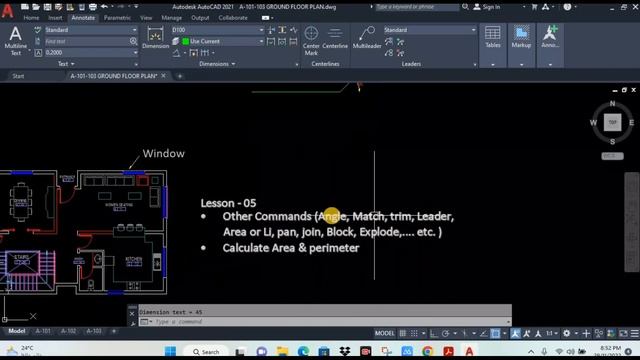The image size is (640, 360).
Task: Switch to the Manage ribbon tab
Action: (171, 18)
